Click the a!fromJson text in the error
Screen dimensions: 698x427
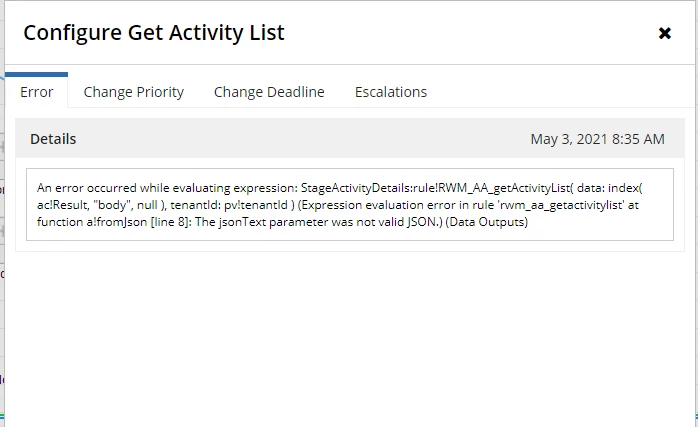tap(120, 222)
